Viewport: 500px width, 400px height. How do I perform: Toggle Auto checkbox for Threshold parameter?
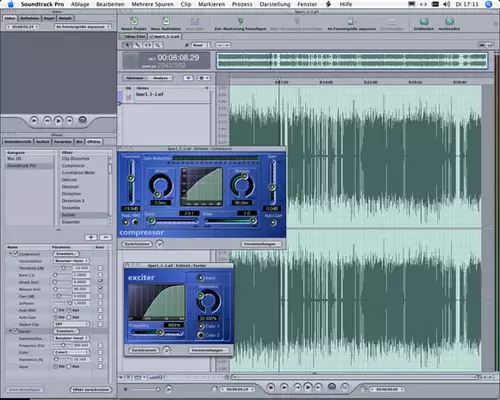click(100, 268)
